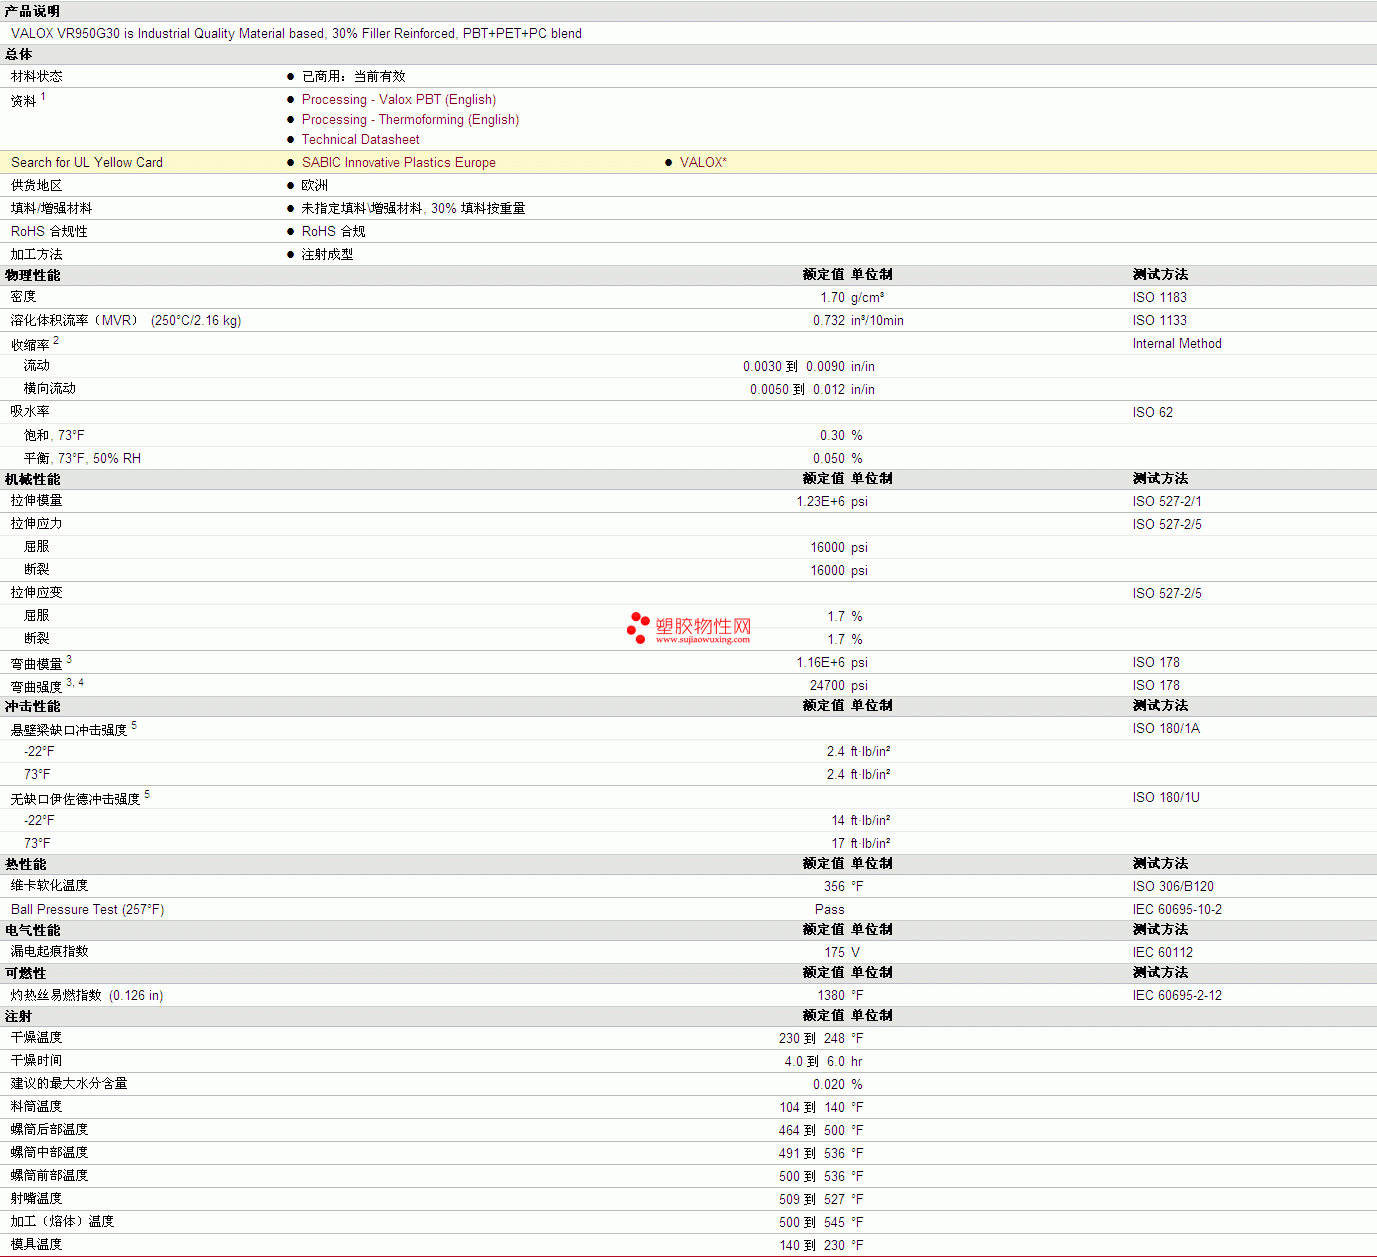The height and width of the screenshot is (1257, 1377).
Task: Click the VALOX* yellow card link
Action: 703,163
